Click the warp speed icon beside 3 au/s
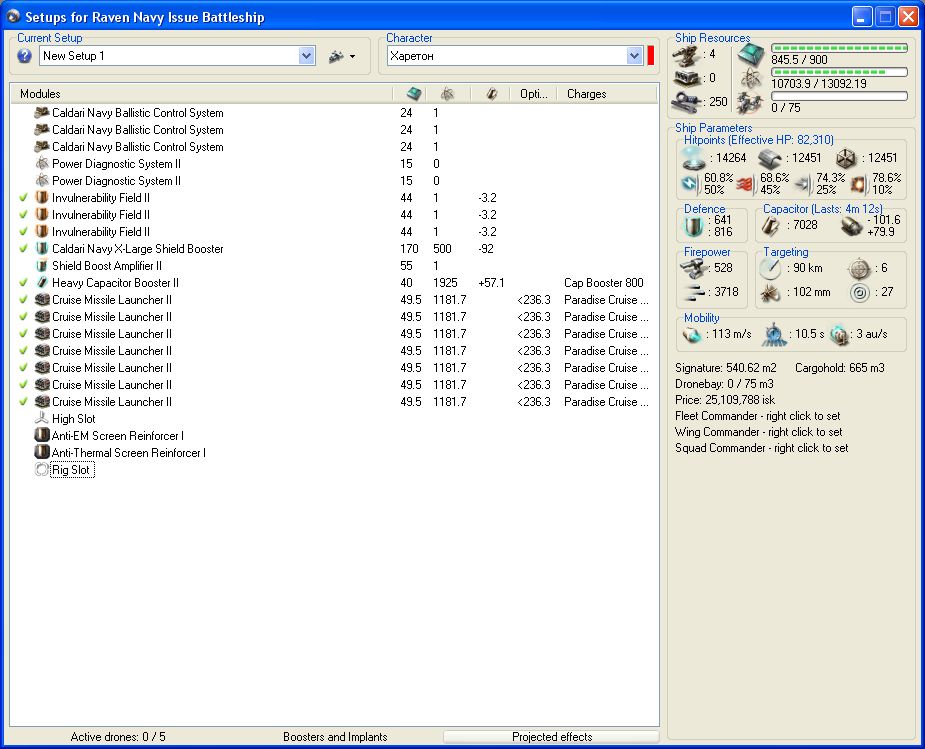925x749 pixels. click(x=839, y=334)
